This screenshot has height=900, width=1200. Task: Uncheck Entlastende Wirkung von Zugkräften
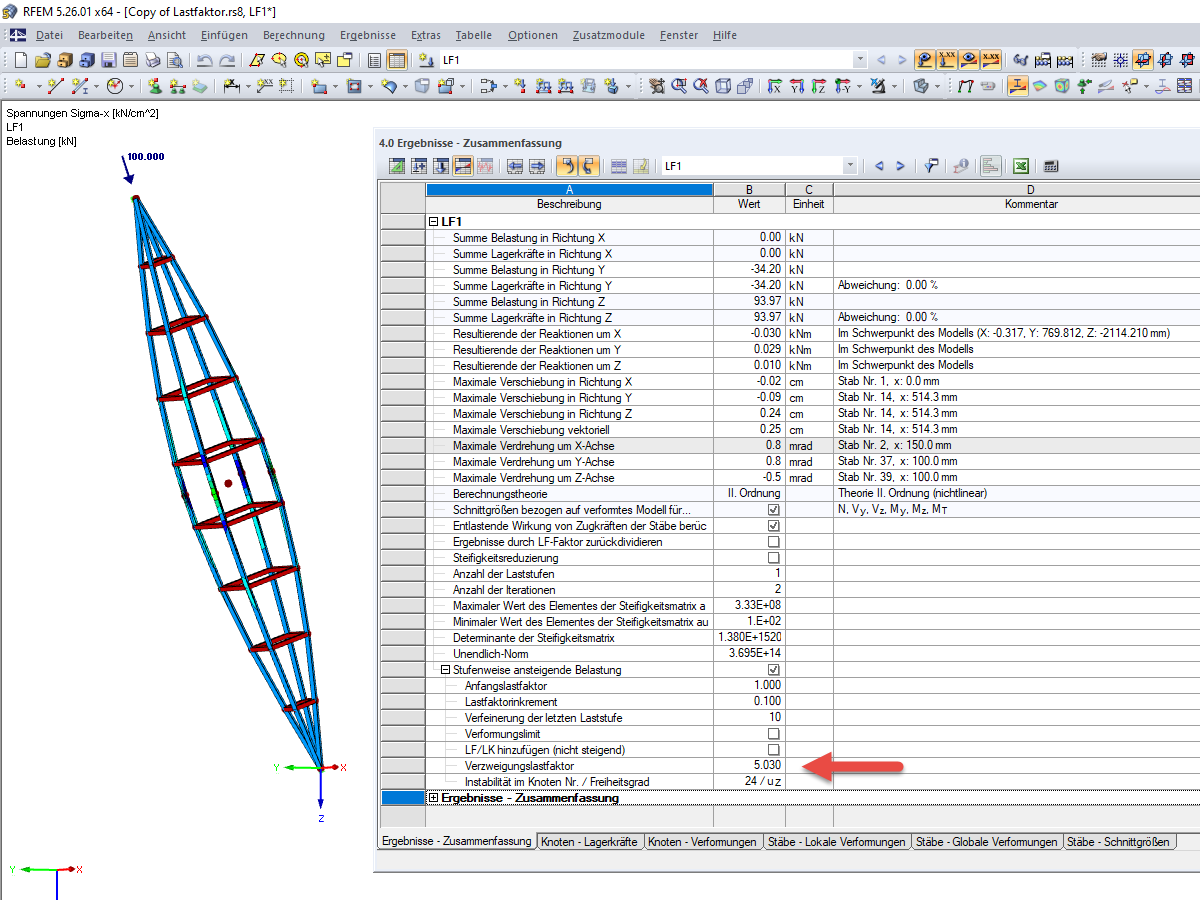pos(773,526)
